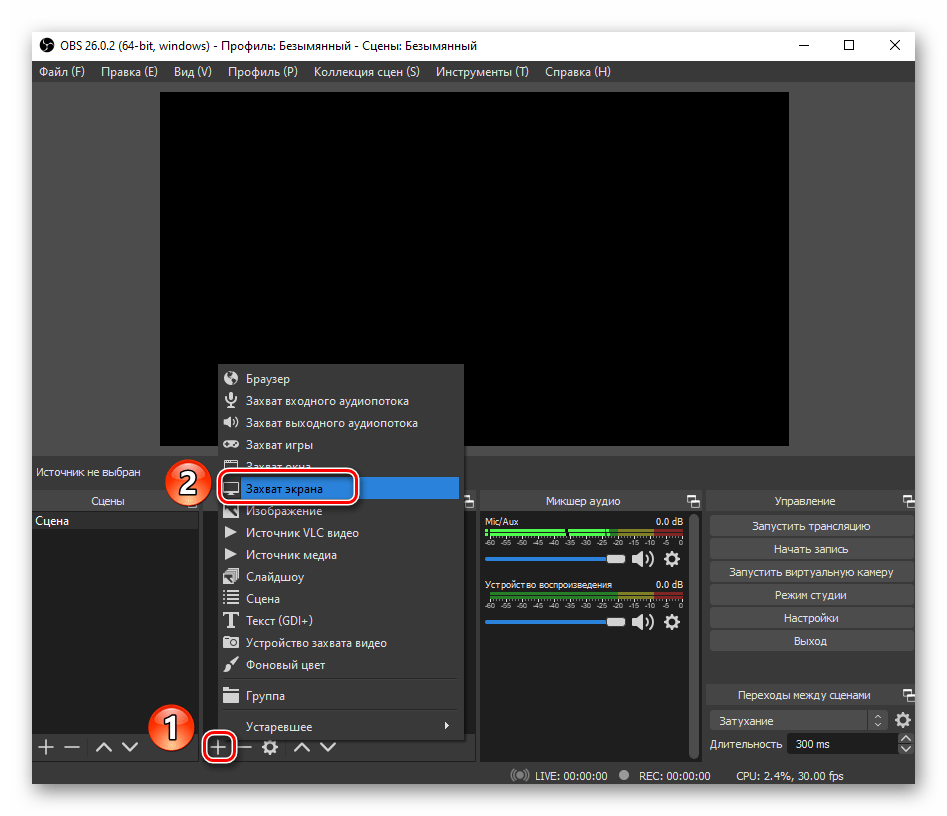Choose Захват входного аудиопотока
The width and height of the screenshot is (947, 816).
(x=341, y=400)
